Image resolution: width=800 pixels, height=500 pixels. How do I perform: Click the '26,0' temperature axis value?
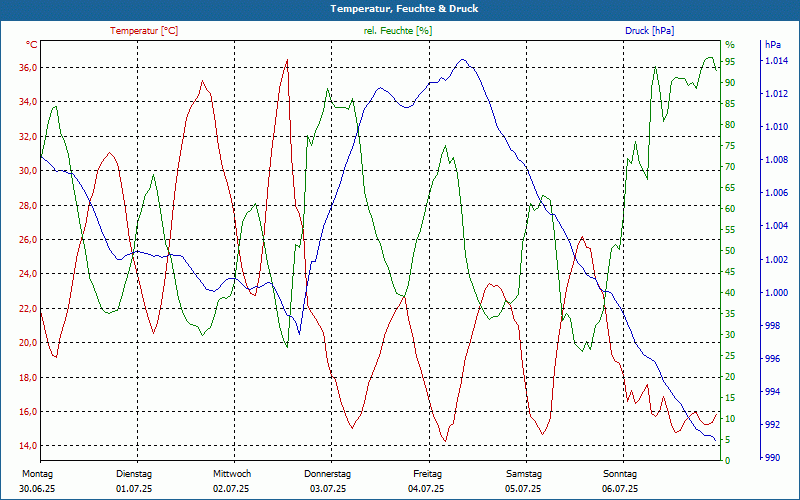(28, 240)
